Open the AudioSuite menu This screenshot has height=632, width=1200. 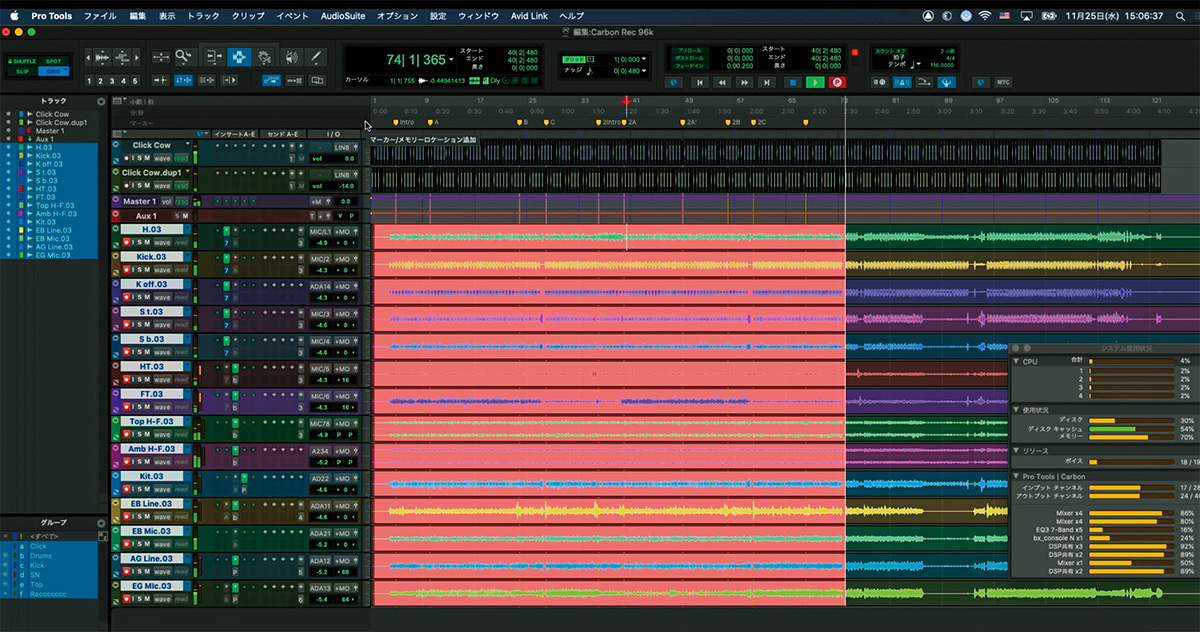point(344,16)
